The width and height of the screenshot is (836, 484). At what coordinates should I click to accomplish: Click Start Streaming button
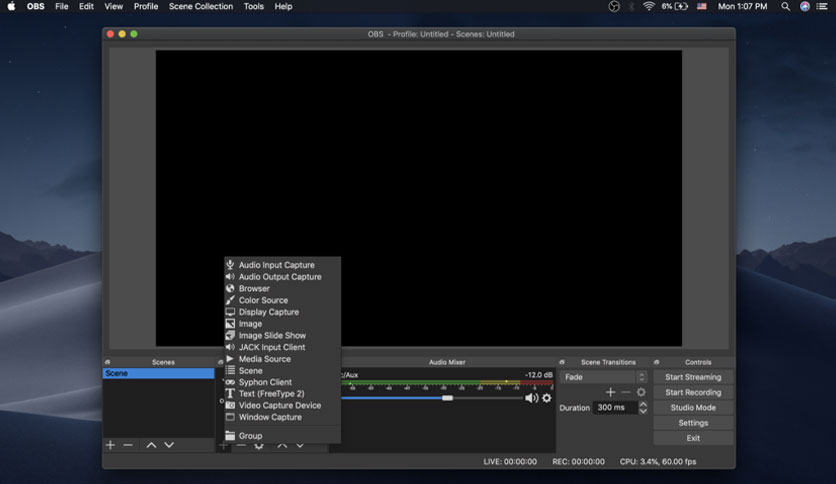(x=693, y=377)
